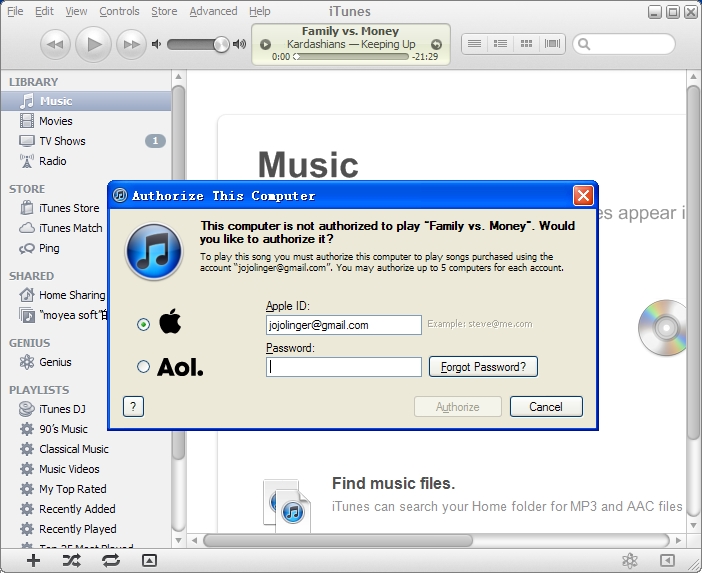702x573 pixels.
Task: Toggle shuffle in the bottom bar
Action: tap(71, 560)
